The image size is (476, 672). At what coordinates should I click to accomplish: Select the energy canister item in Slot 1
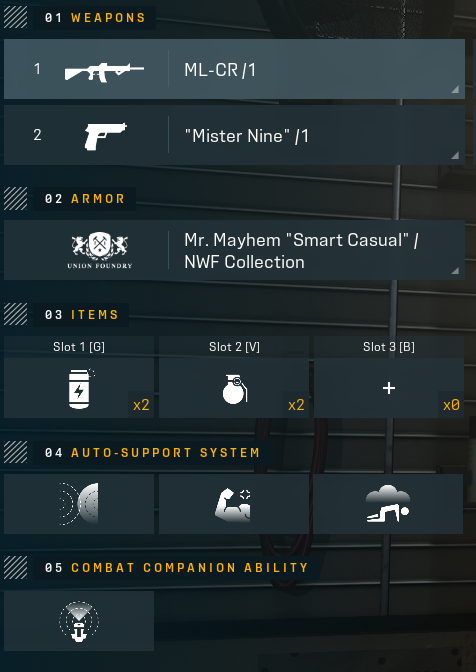[x=79, y=388]
